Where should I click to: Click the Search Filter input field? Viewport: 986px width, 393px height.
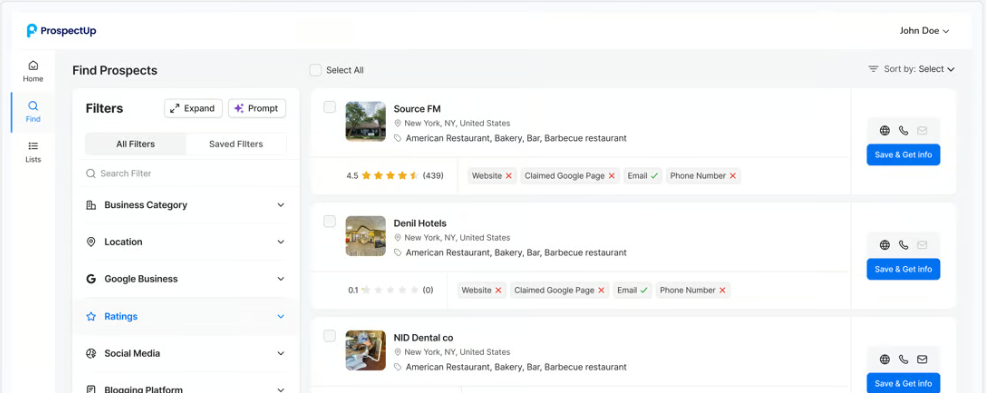[186, 173]
